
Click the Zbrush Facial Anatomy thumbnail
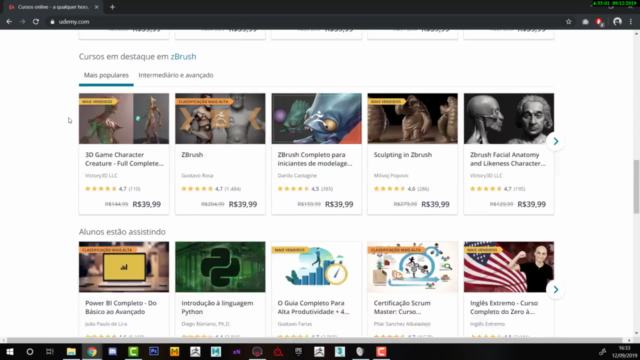point(509,118)
